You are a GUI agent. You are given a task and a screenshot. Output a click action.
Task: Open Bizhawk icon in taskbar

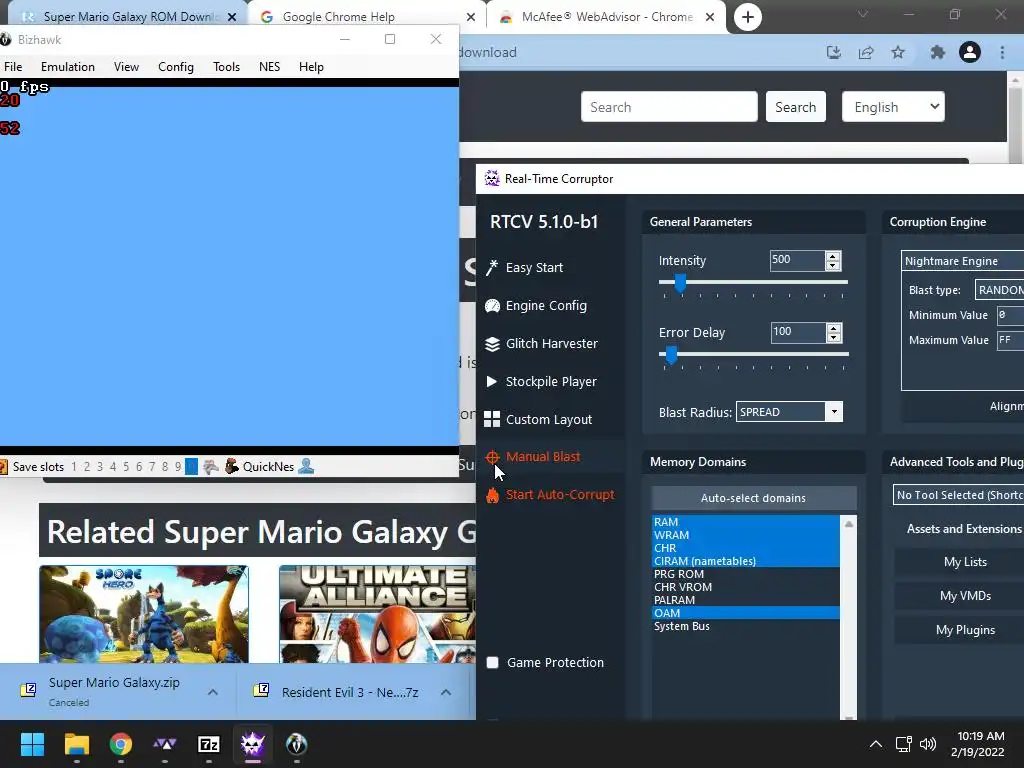coord(296,744)
